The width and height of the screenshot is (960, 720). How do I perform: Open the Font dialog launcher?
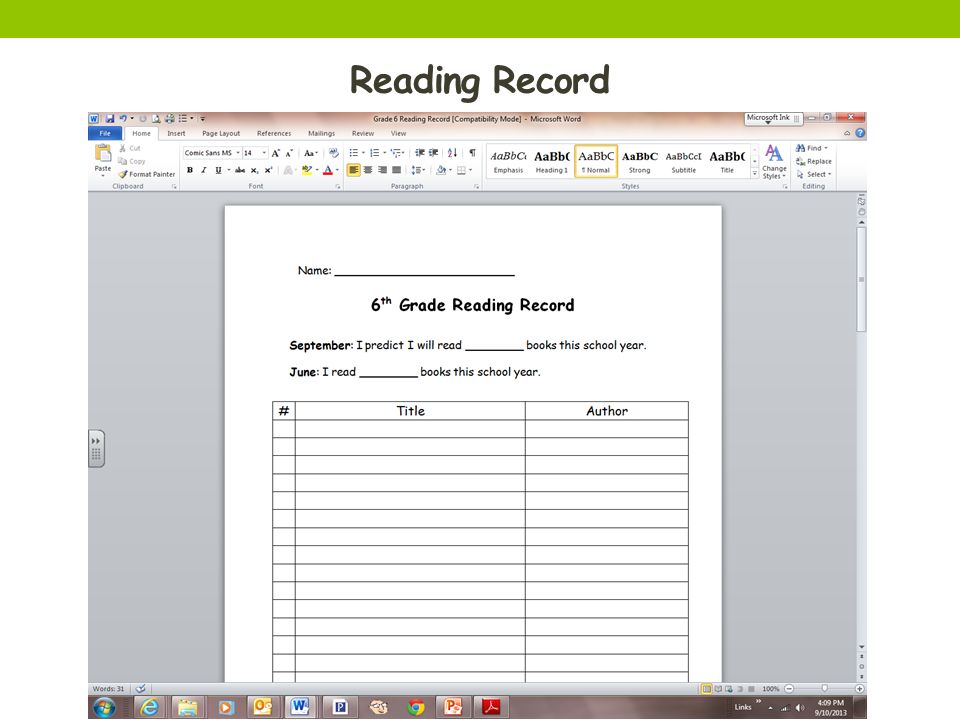tap(338, 186)
